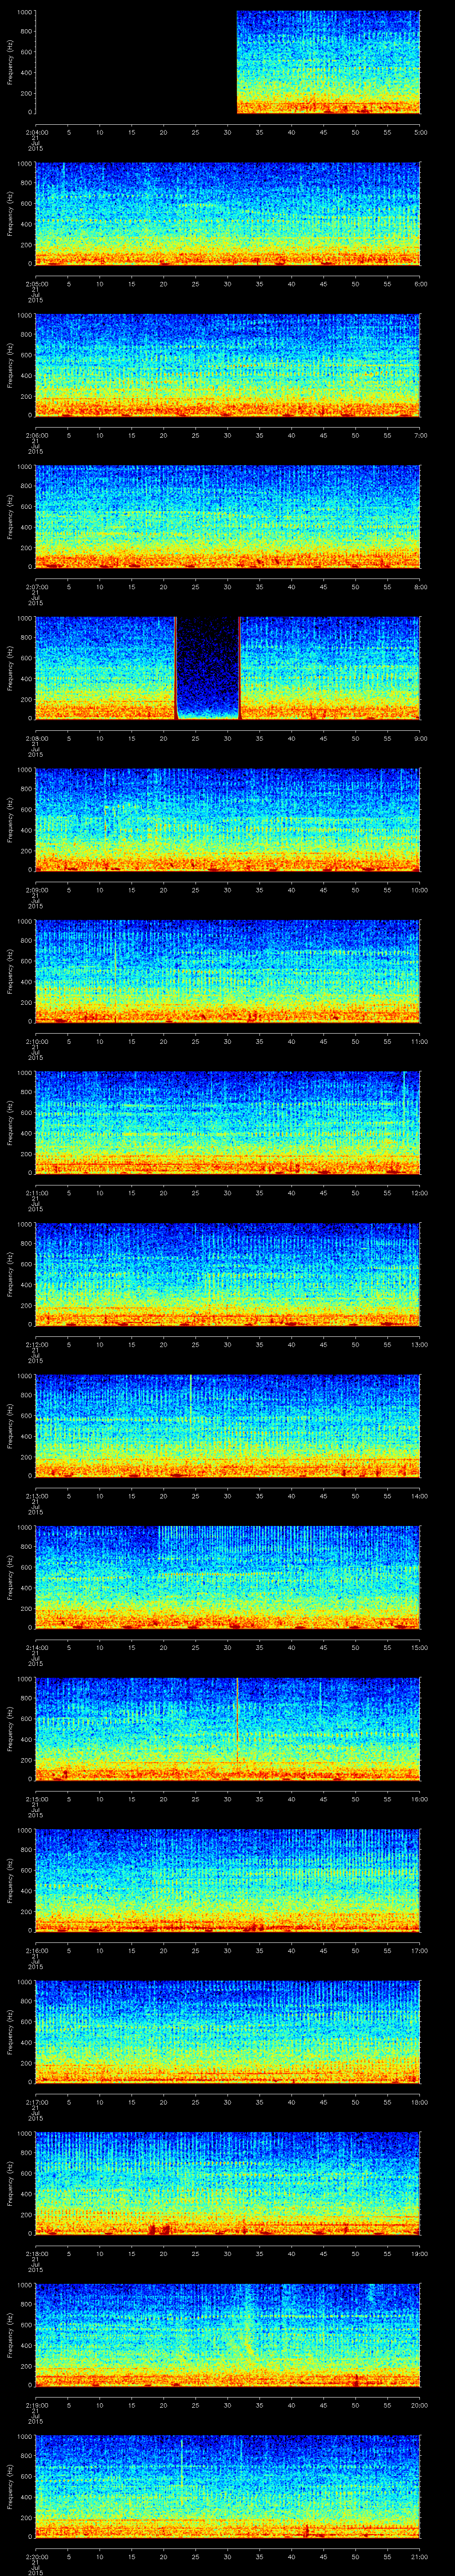Select the "2:08:00" start time label
The width and height of the screenshot is (455, 2576).
[x=36, y=738]
